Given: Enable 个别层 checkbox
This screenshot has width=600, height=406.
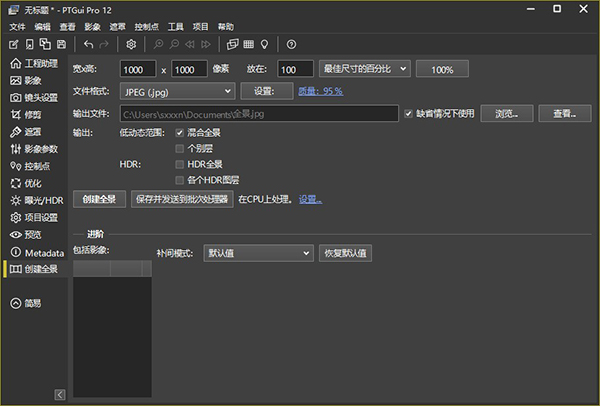Looking at the screenshot, I should click(179, 148).
